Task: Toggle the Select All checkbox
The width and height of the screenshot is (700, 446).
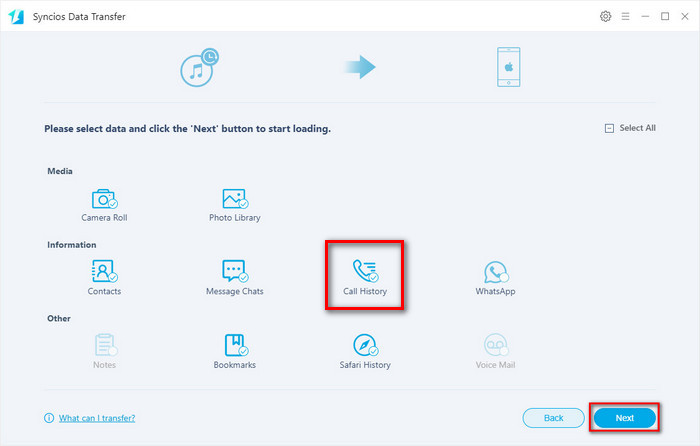Action: [609, 129]
